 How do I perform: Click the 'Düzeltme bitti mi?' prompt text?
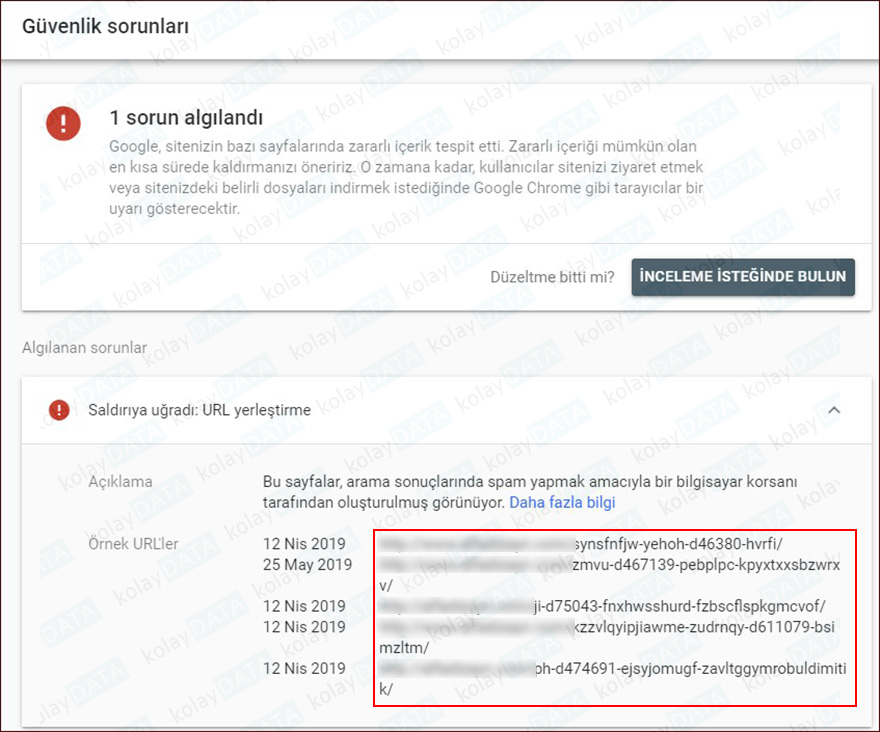tap(555, 277)
